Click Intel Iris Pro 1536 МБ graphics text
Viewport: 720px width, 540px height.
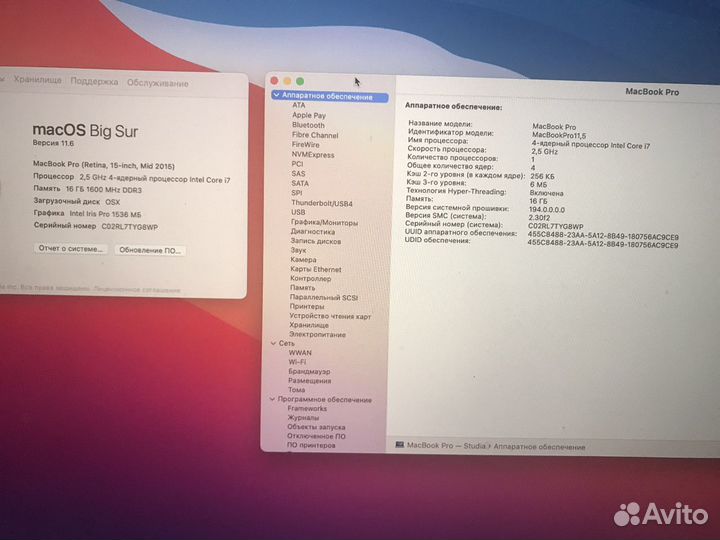click(x=105, y=214)
